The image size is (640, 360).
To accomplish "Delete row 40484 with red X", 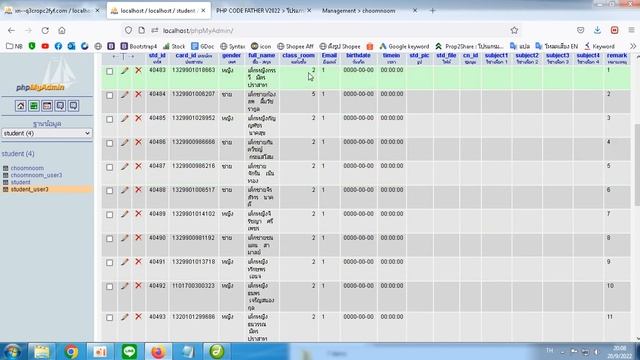I will pyautogui.click(x=138, y=94).
